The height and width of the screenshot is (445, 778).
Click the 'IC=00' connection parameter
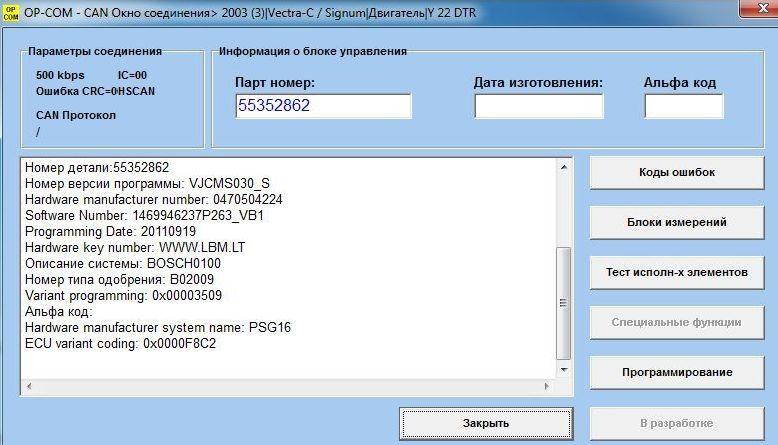[x=132, y=75]
